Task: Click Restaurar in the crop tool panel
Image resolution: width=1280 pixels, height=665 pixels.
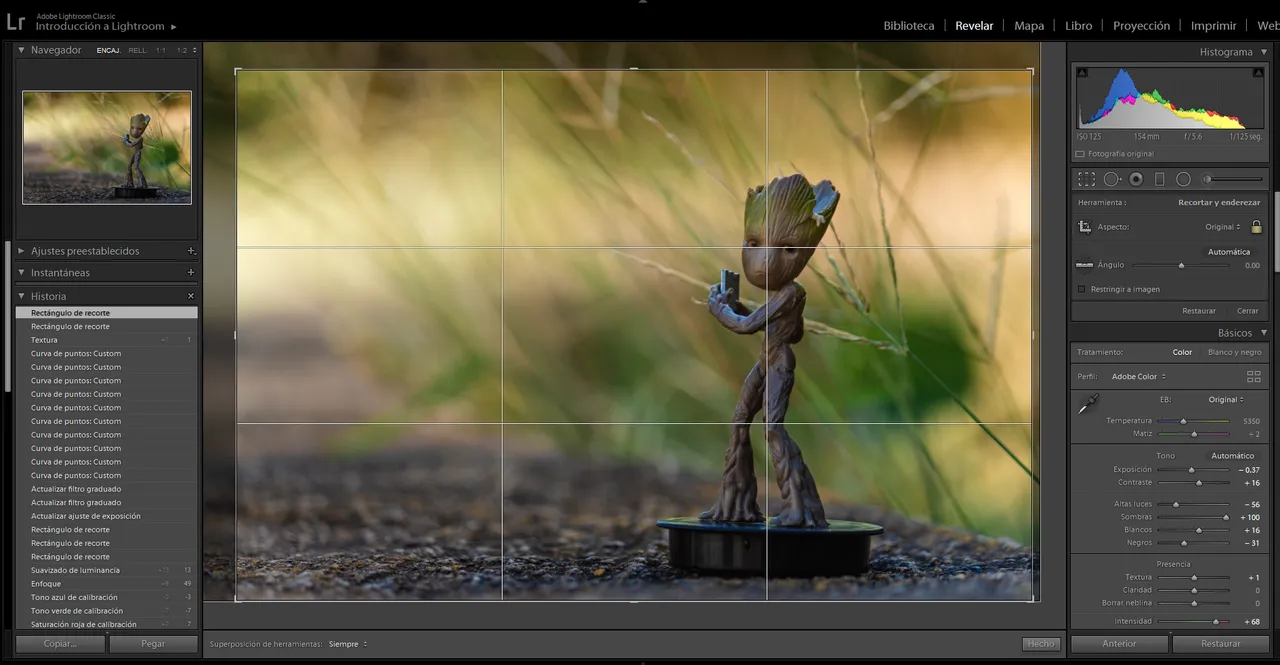Action: (x=1199, y=311)
